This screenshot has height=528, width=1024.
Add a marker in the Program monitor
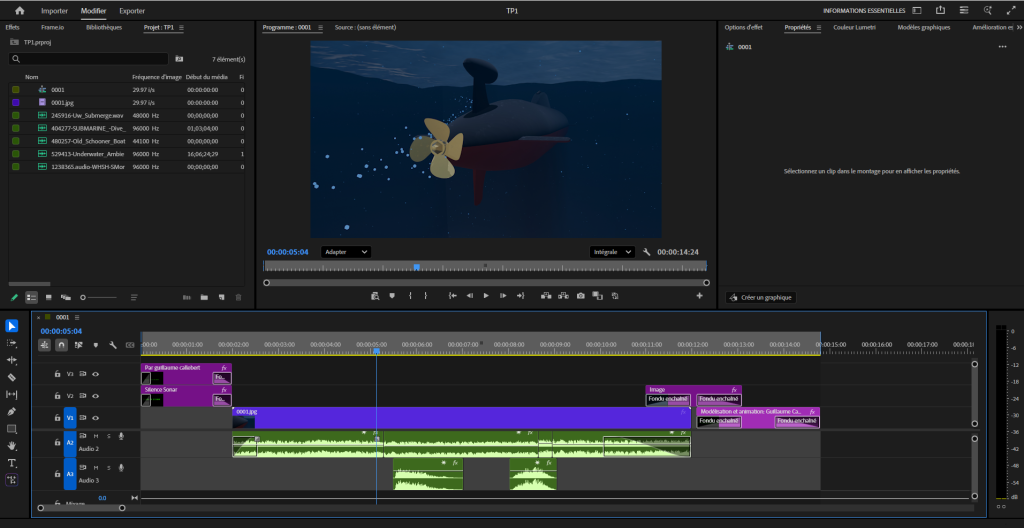click(x=391, y=296)
